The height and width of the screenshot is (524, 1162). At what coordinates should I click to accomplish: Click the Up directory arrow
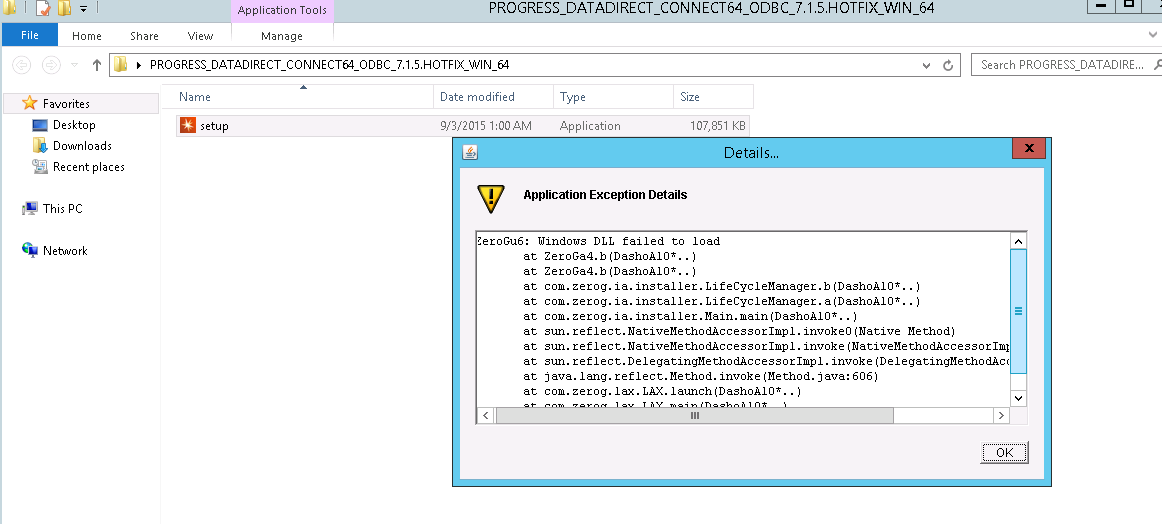(x=97, y=65)
